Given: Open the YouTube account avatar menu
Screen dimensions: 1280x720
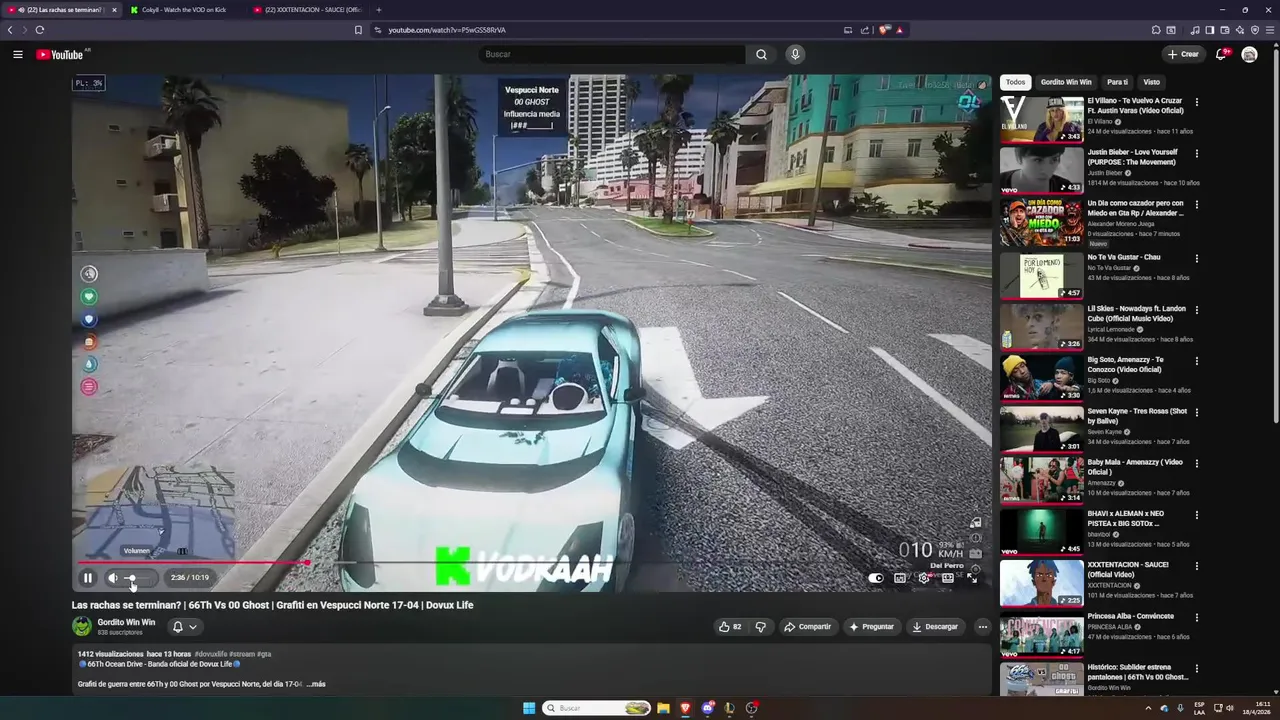Looking at the screenshot, I should click(x=1249, y=54).
